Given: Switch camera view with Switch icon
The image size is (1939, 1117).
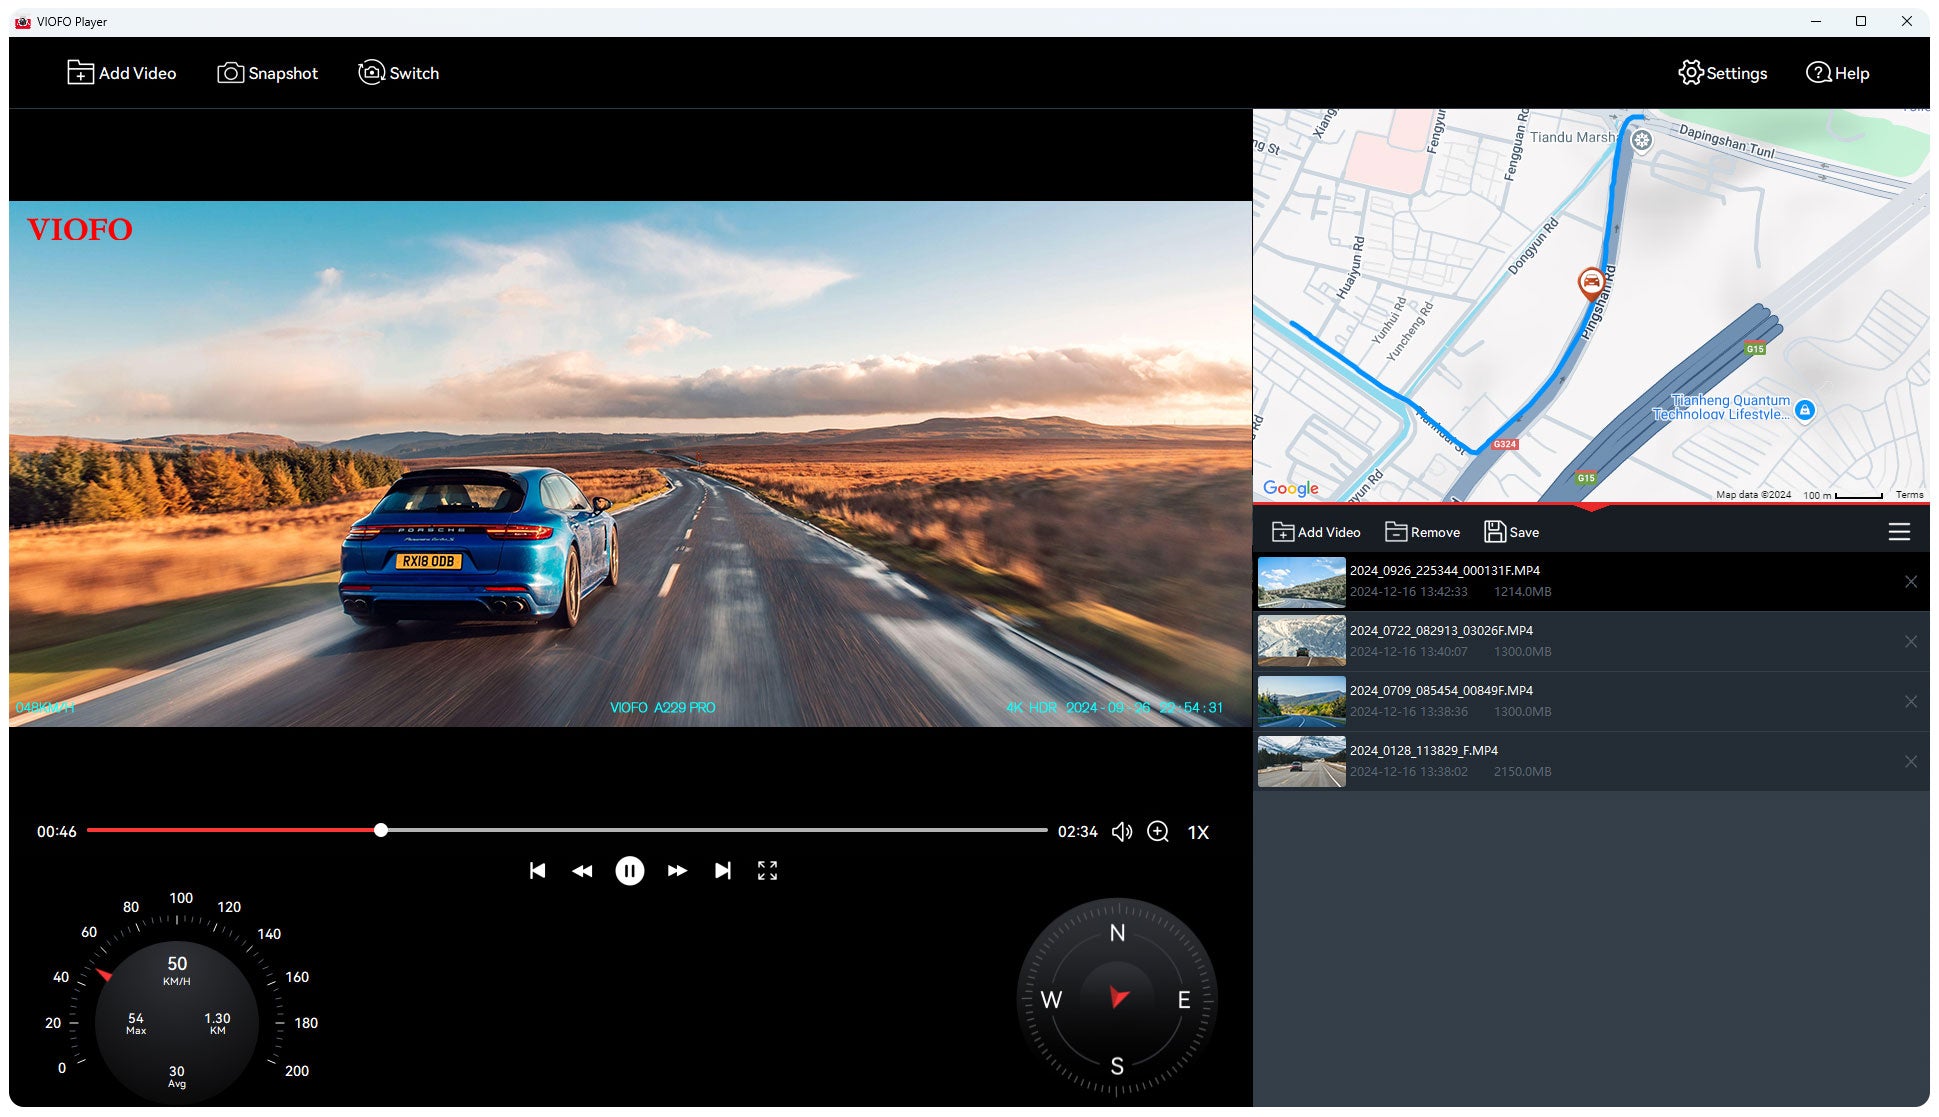Looking at the screenshot, I should tap(371, 73).
